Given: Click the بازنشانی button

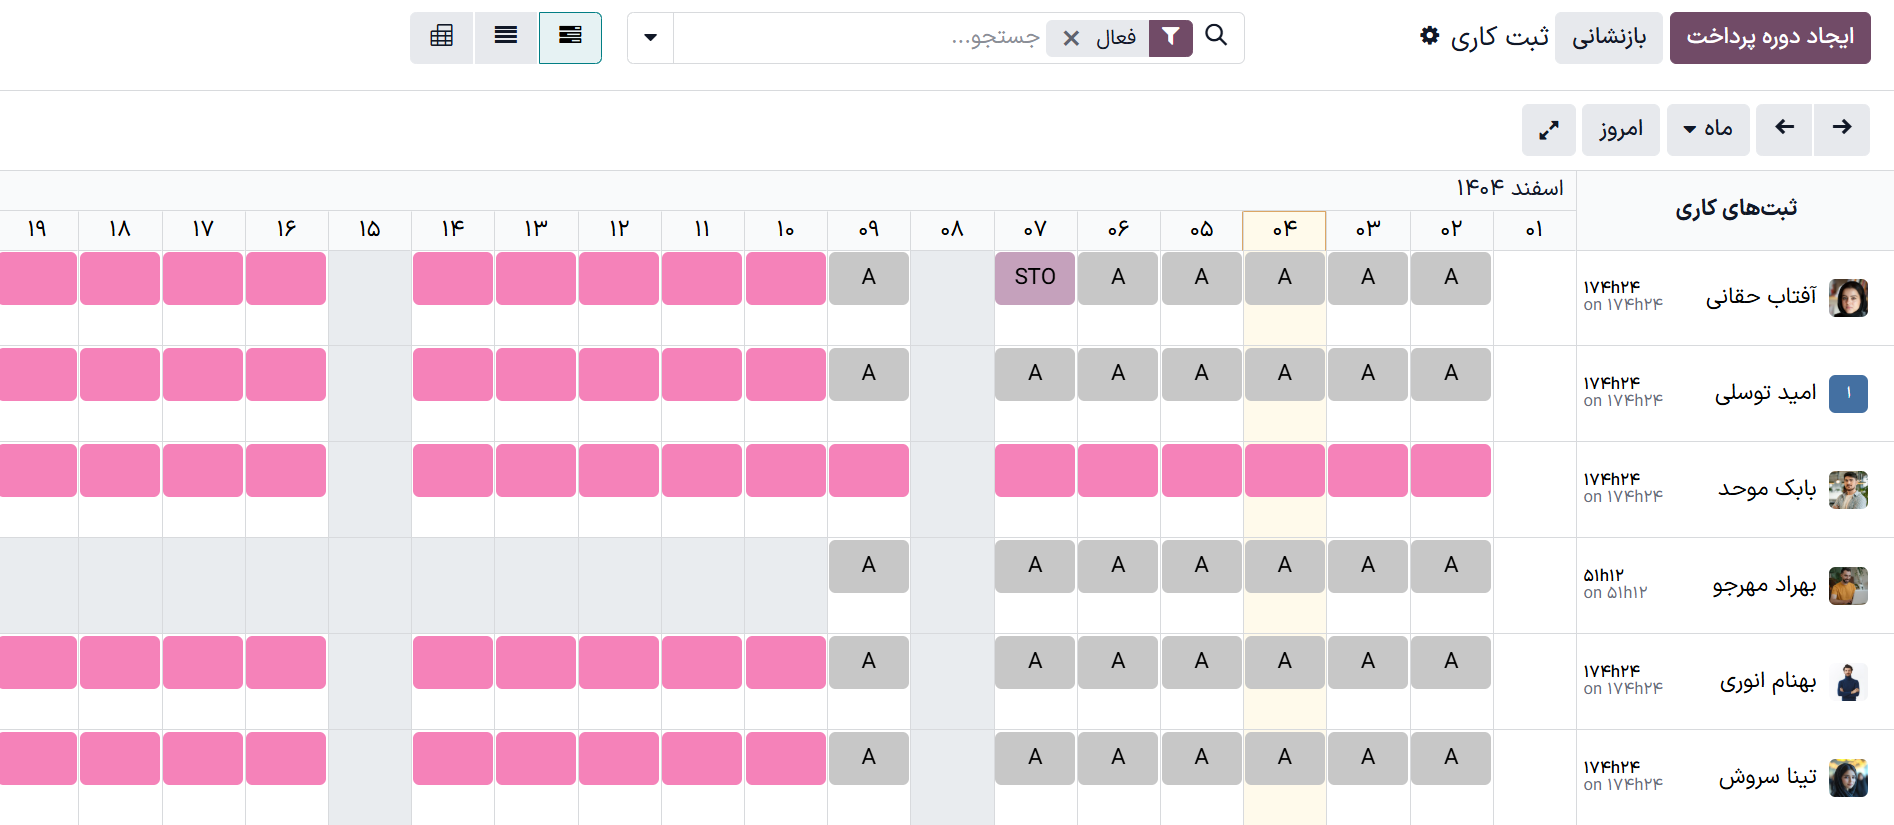Looking at the screenshot, I should [1608, 38].
